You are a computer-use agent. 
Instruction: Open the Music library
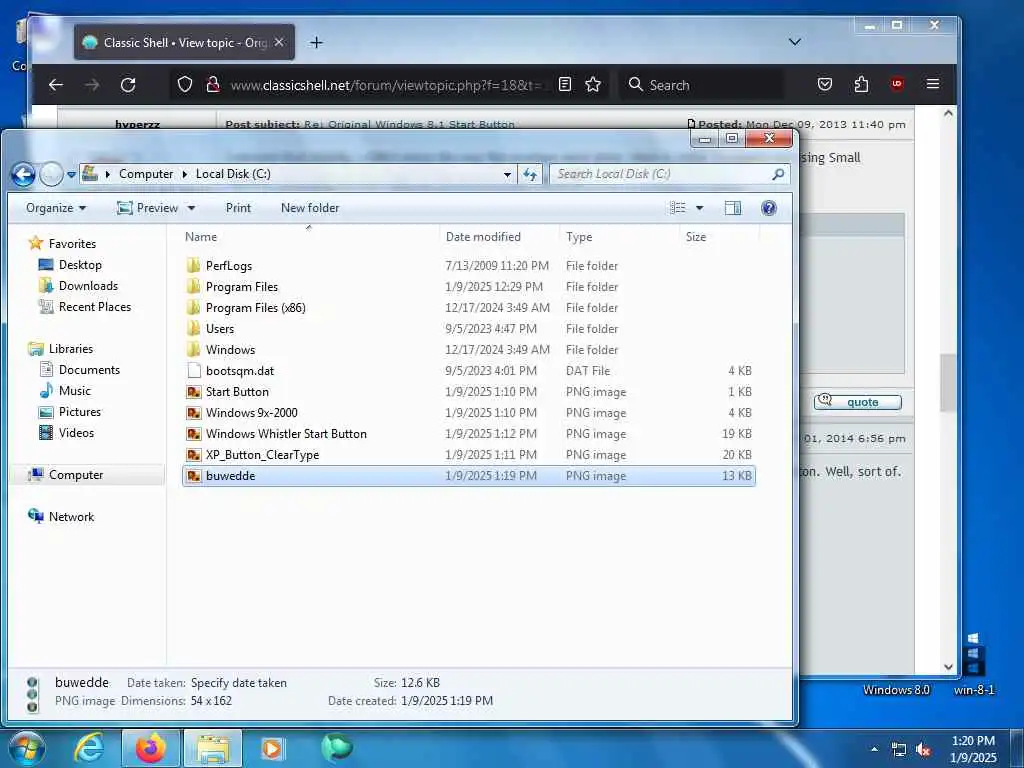(x=74, y=391)
